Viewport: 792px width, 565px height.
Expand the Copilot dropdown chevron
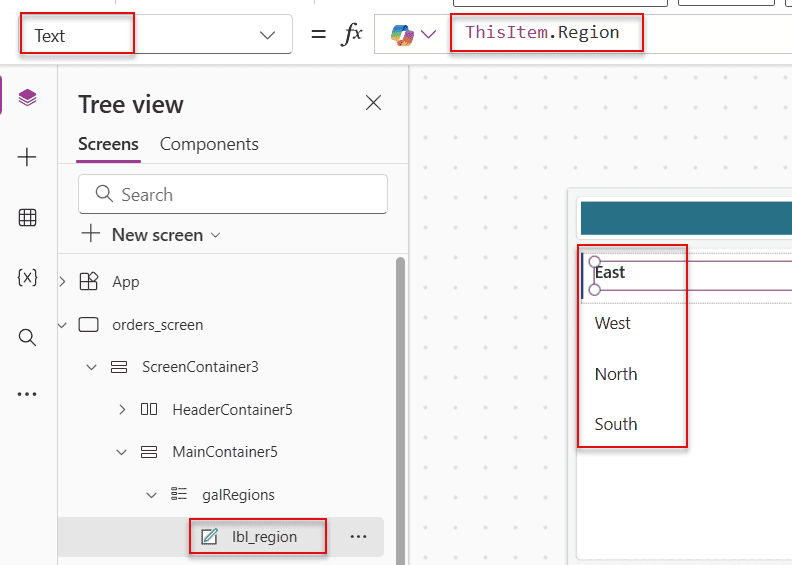pyautogui.click(x=428, y=34)
